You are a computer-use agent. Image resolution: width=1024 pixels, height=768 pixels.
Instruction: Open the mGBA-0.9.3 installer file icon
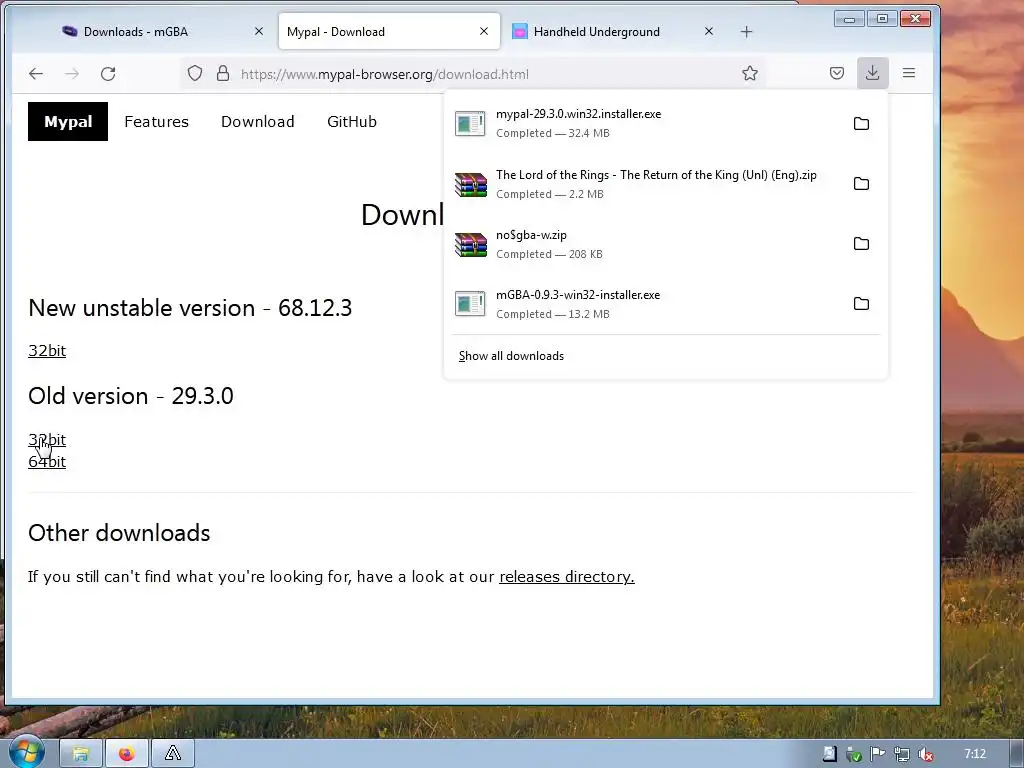[x=470, y=304]
